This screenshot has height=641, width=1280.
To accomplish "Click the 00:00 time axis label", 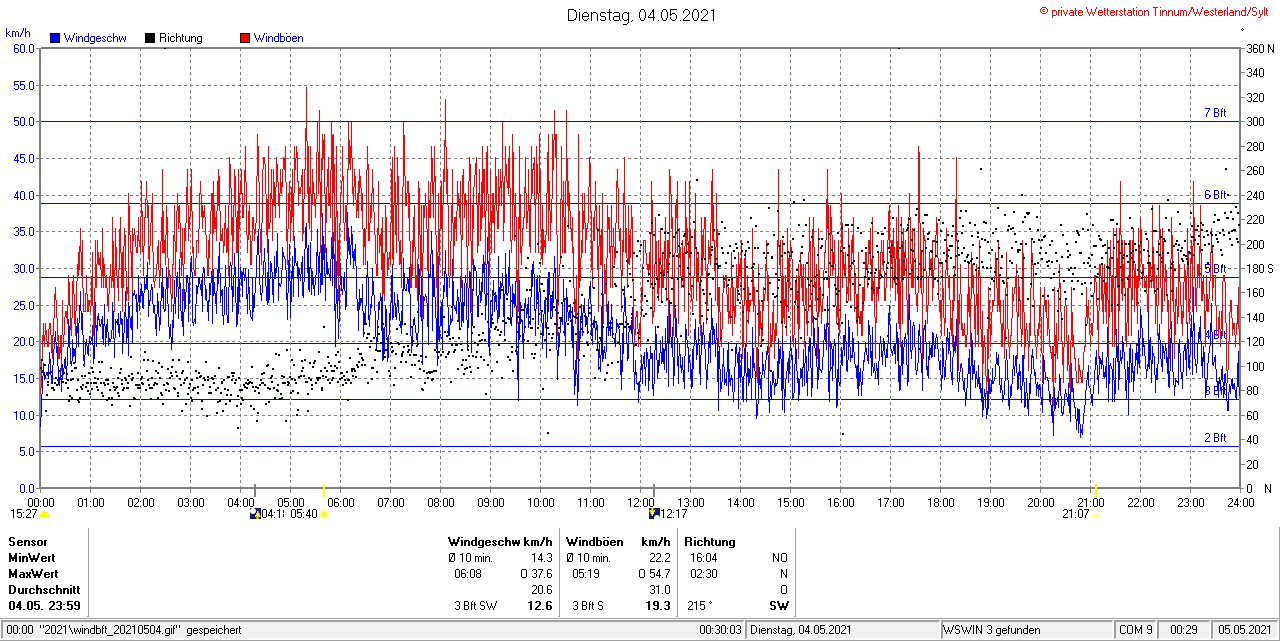I will click(x=41, y=502).
